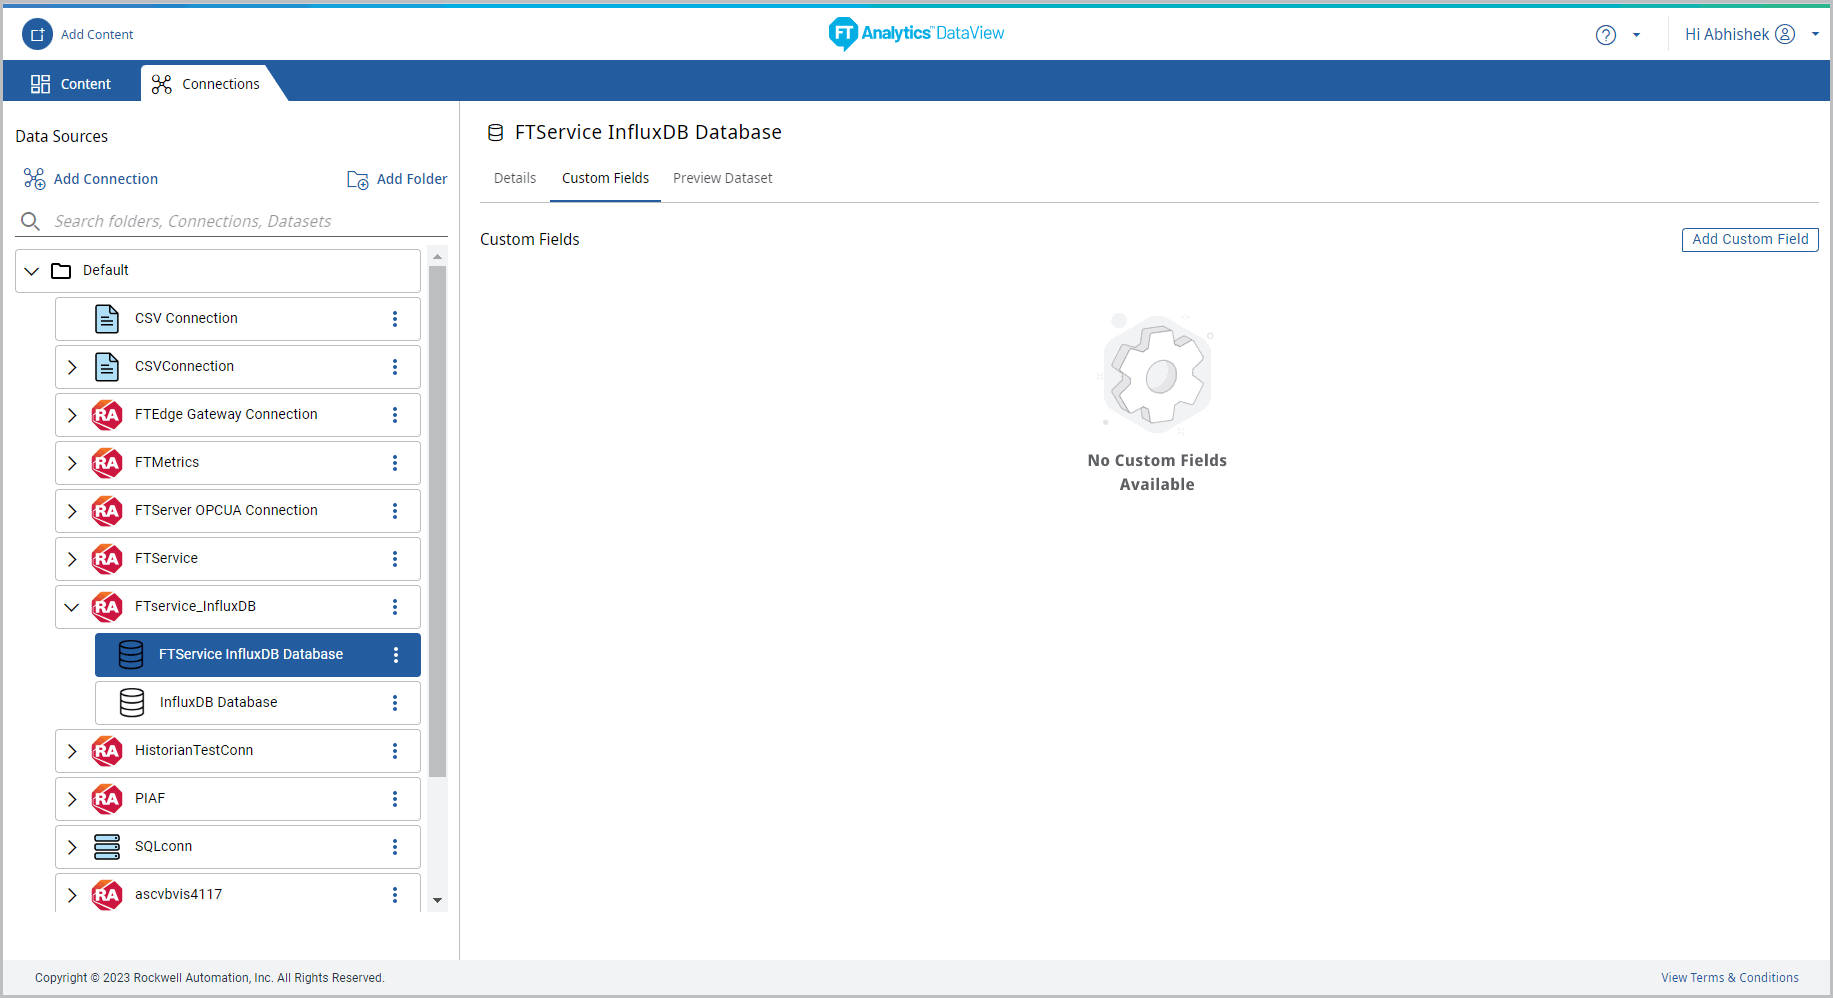Collapse the Default folder

pos(32,271)
